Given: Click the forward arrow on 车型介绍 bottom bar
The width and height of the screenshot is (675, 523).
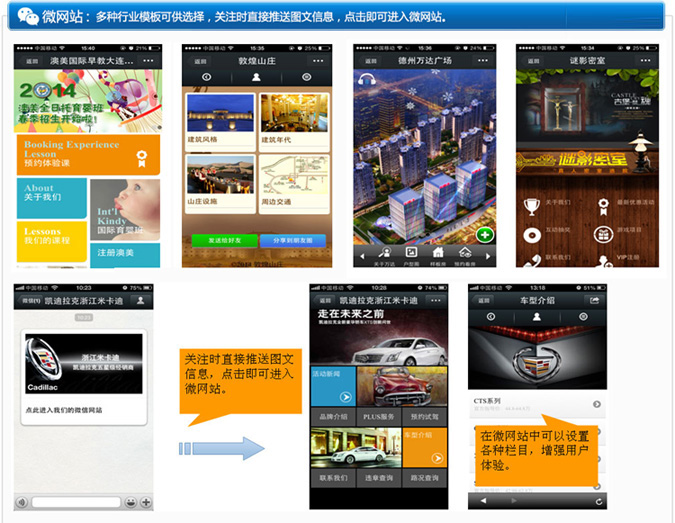Looking at the screenshot, I should click(x=513, y=501).
